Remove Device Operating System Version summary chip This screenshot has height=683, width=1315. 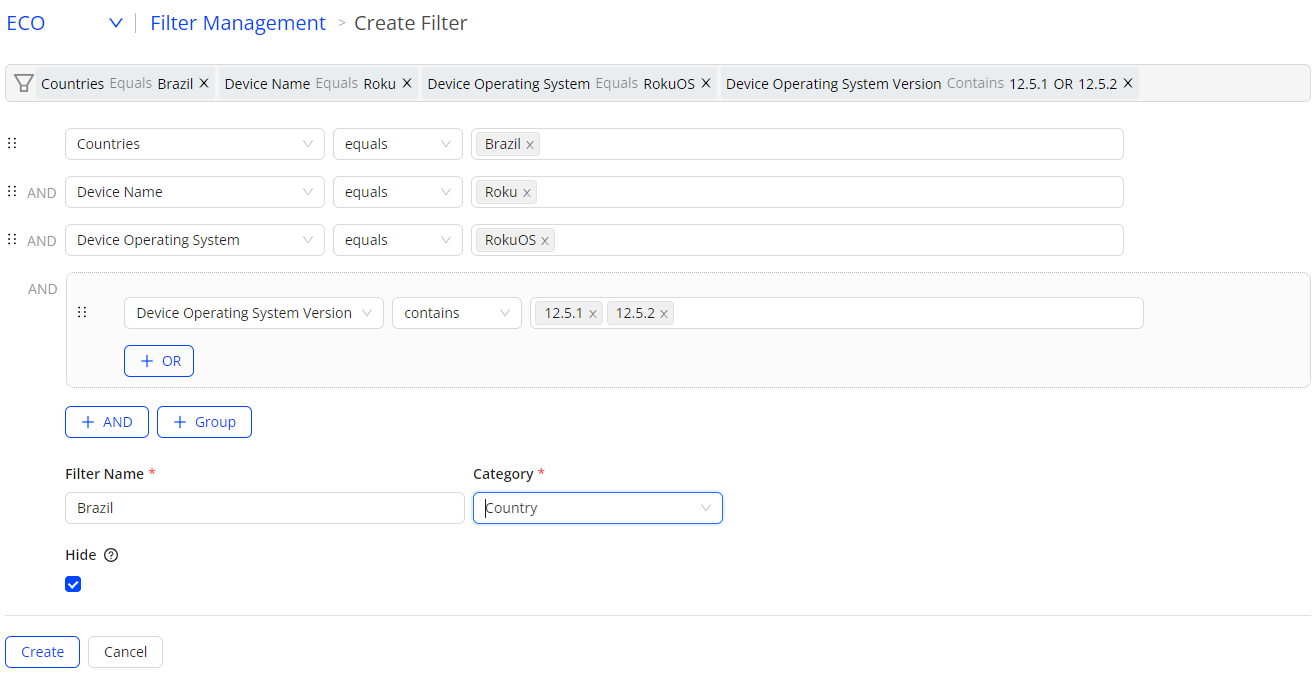[x=1128, y=83]
